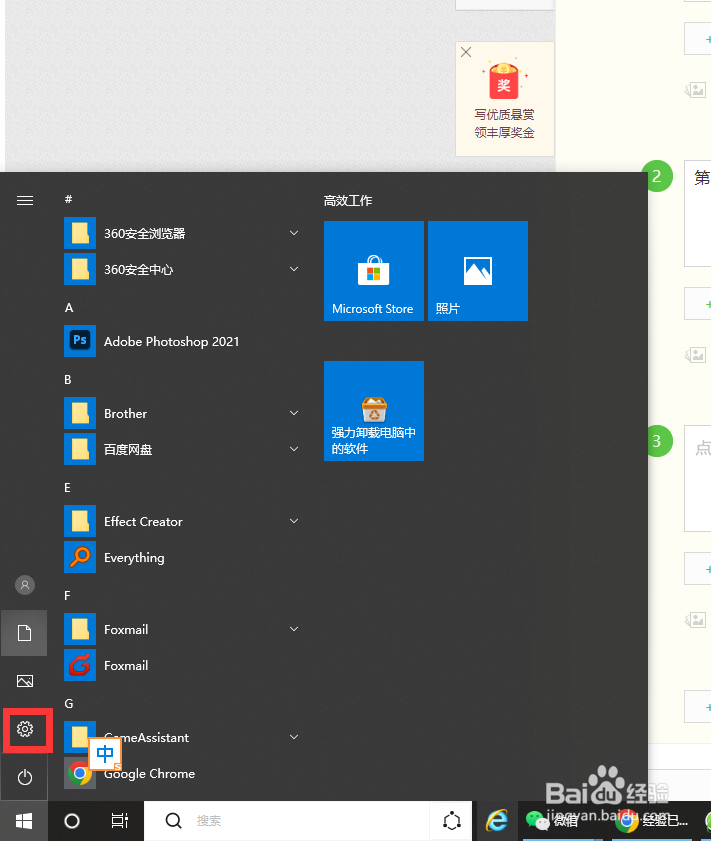Click the red 奖 reward envelope
711x841 pixels.
pyautogui.click(x=504, y=81)
